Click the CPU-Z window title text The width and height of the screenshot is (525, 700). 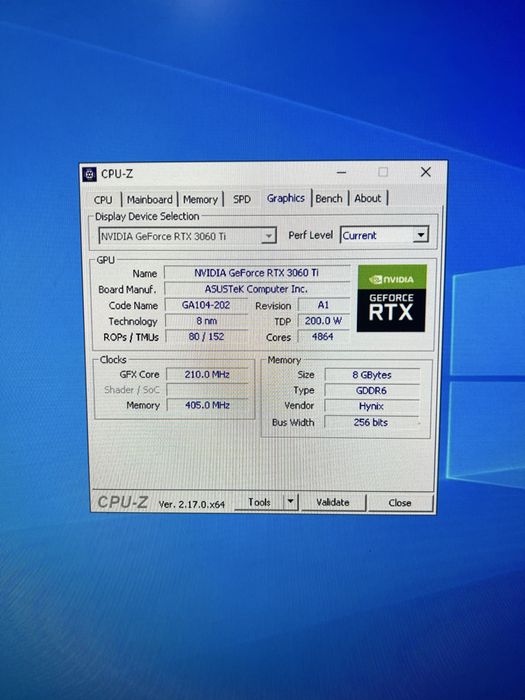pyautogui.click(x=117, y=174)
